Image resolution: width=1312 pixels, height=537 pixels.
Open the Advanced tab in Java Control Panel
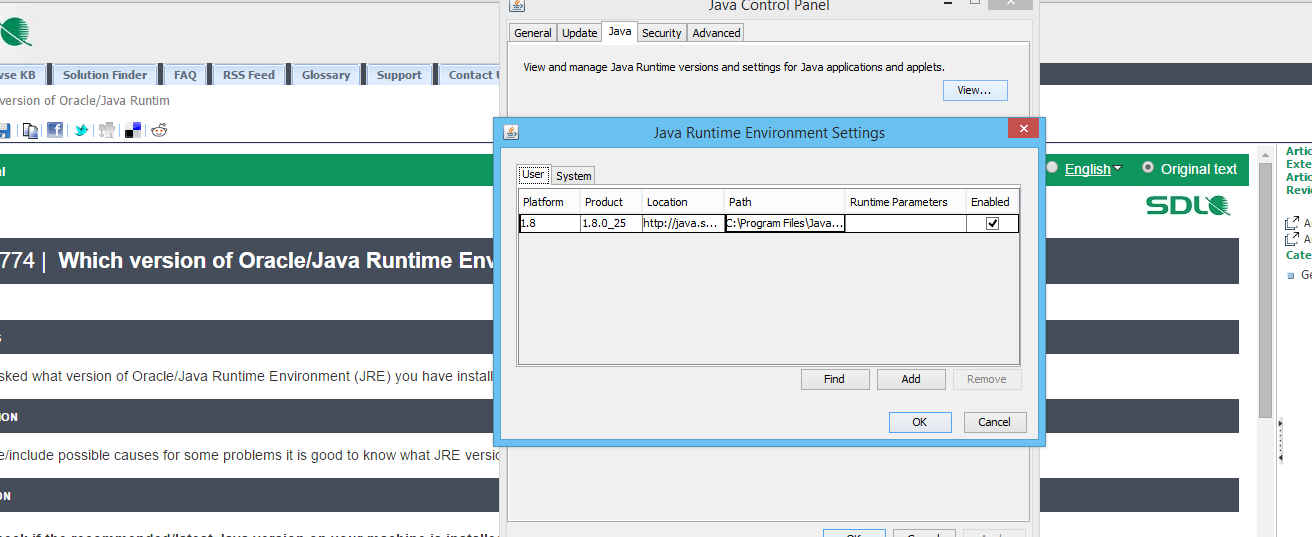coord(716,33)
